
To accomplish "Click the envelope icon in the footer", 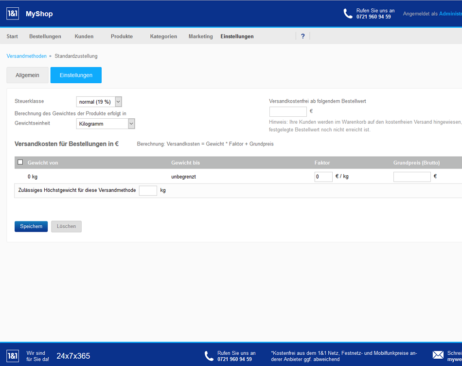I will [438, 355].
